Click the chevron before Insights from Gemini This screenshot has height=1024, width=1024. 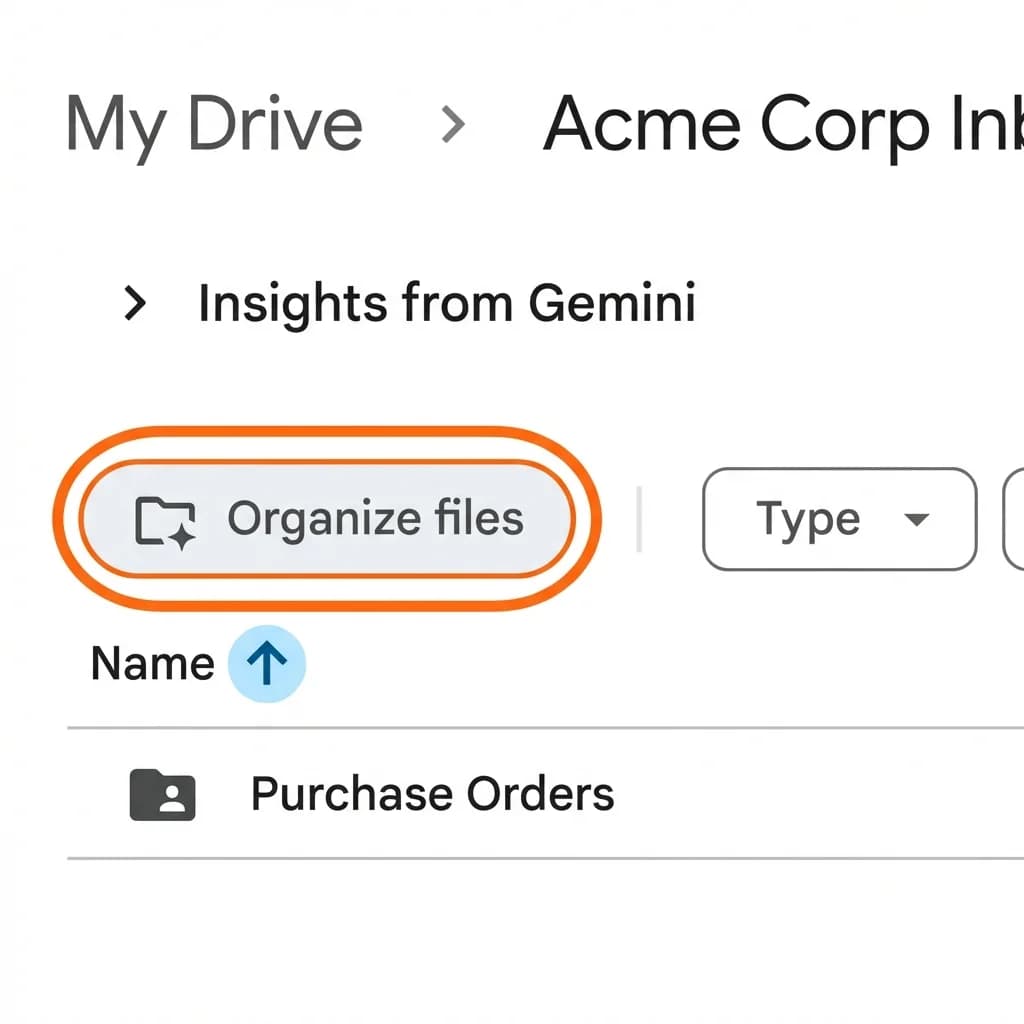coord(134,304)
